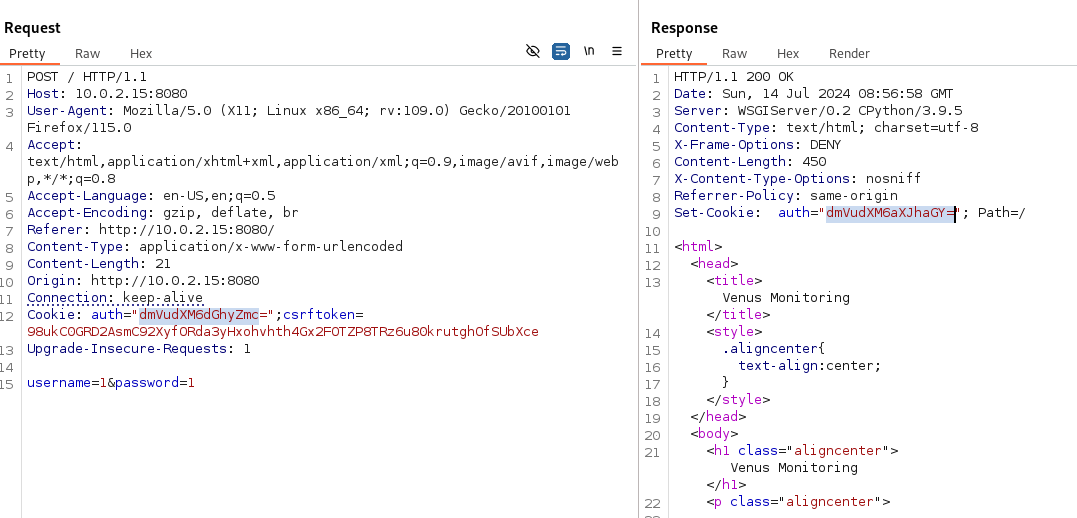Viewport: 1077px width, 518px height.
Task: Switch to the Response Hex tab
Action: click(x=788, y=53)
